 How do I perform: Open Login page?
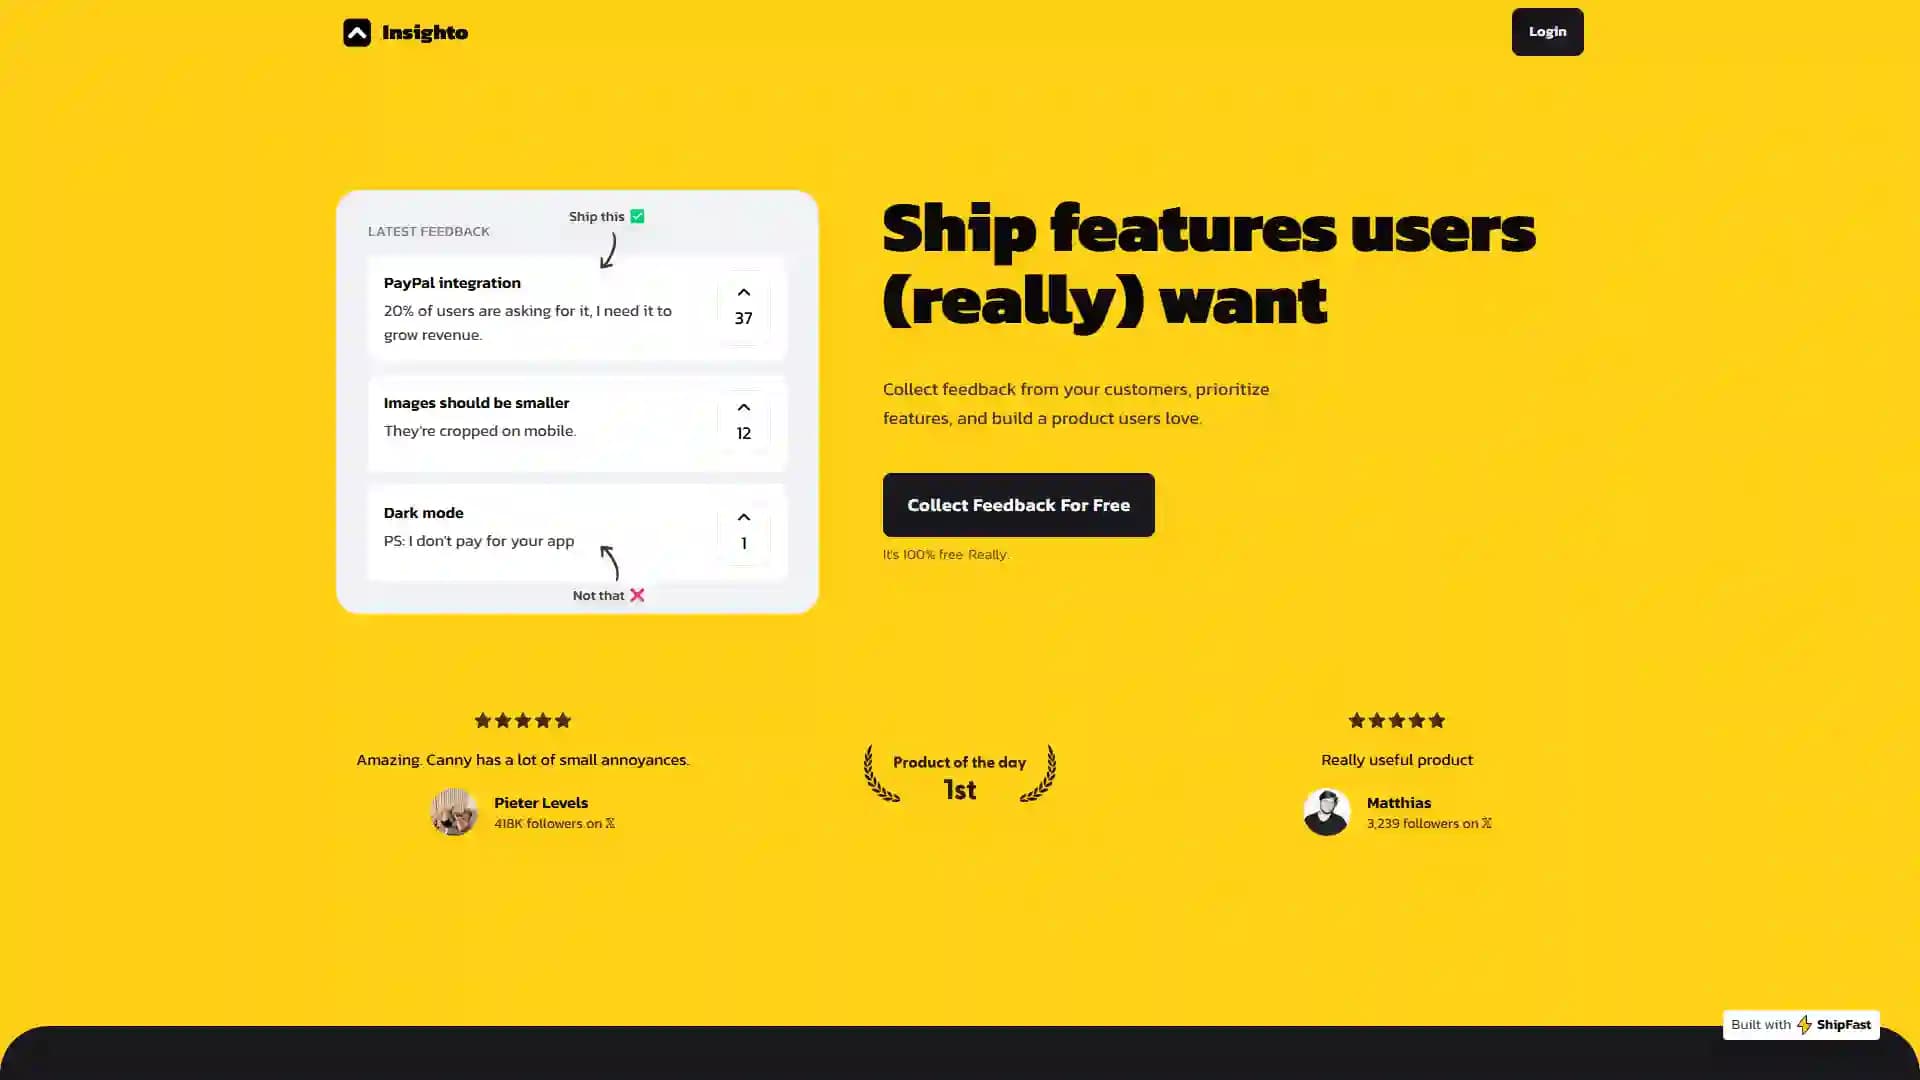pos(1547,32)
